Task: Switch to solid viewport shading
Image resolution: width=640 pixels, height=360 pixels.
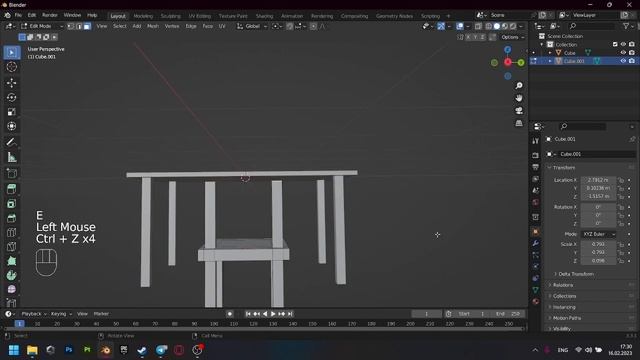Action: 497,26
